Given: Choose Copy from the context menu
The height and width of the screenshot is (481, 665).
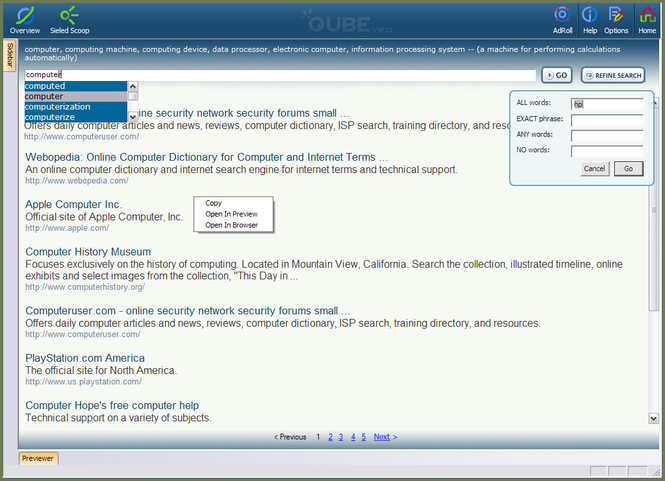Looking at the screenshot, I should (213, 203).
